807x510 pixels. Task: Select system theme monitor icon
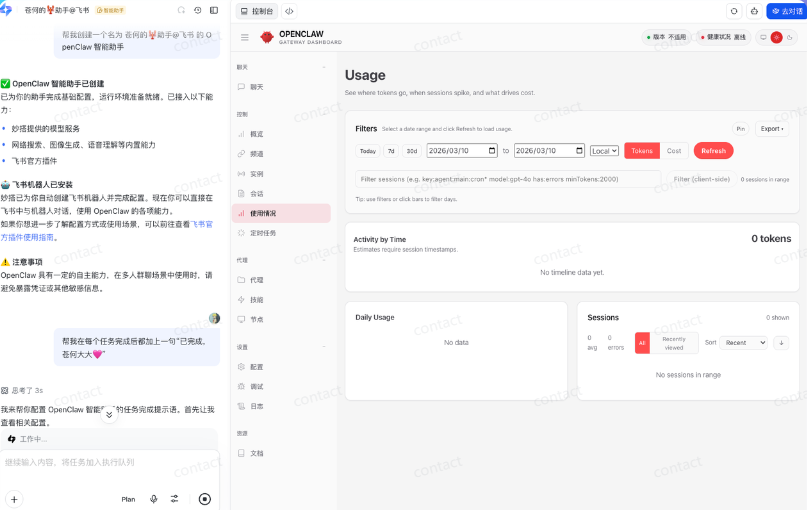tap(763, 37)
